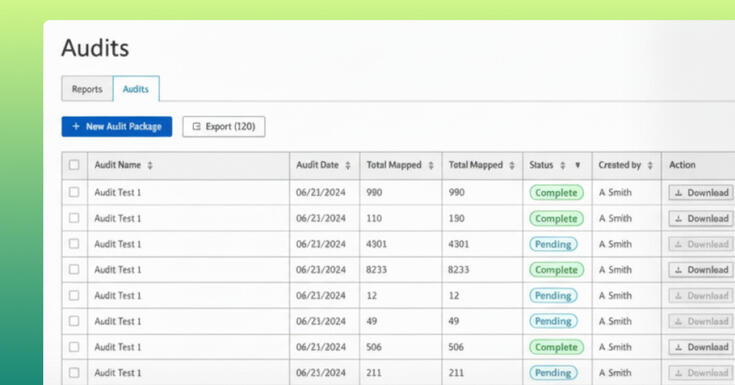
Task: Click the Export (120) button
Action: point(224,127)
